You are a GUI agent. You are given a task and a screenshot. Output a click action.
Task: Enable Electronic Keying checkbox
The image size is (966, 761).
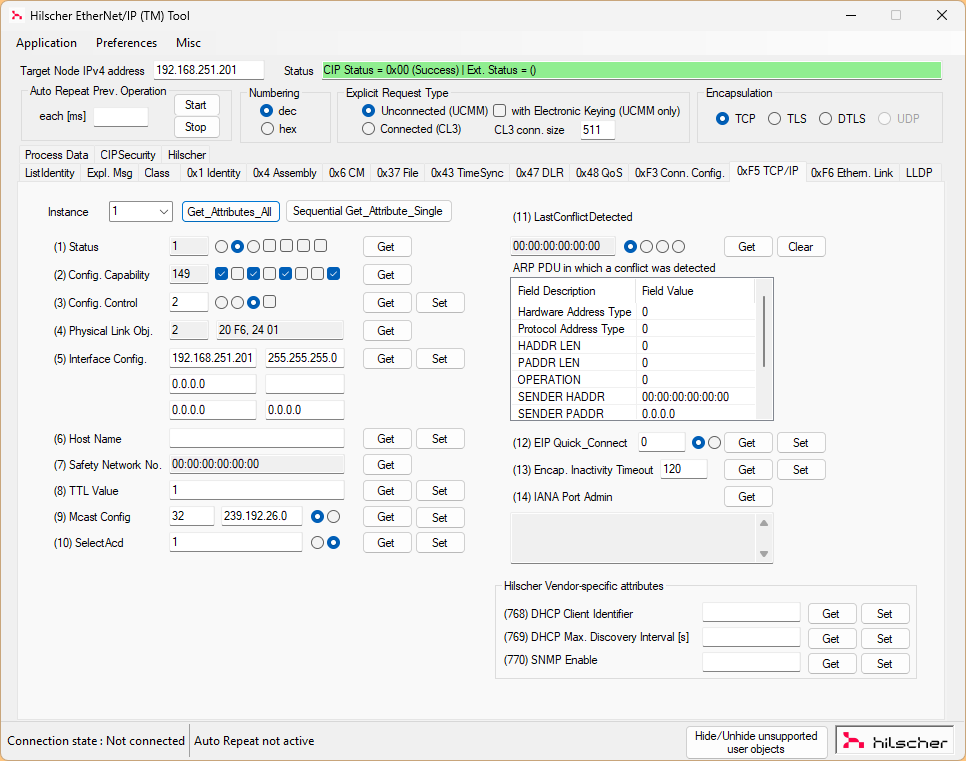(x=500, y=111)
